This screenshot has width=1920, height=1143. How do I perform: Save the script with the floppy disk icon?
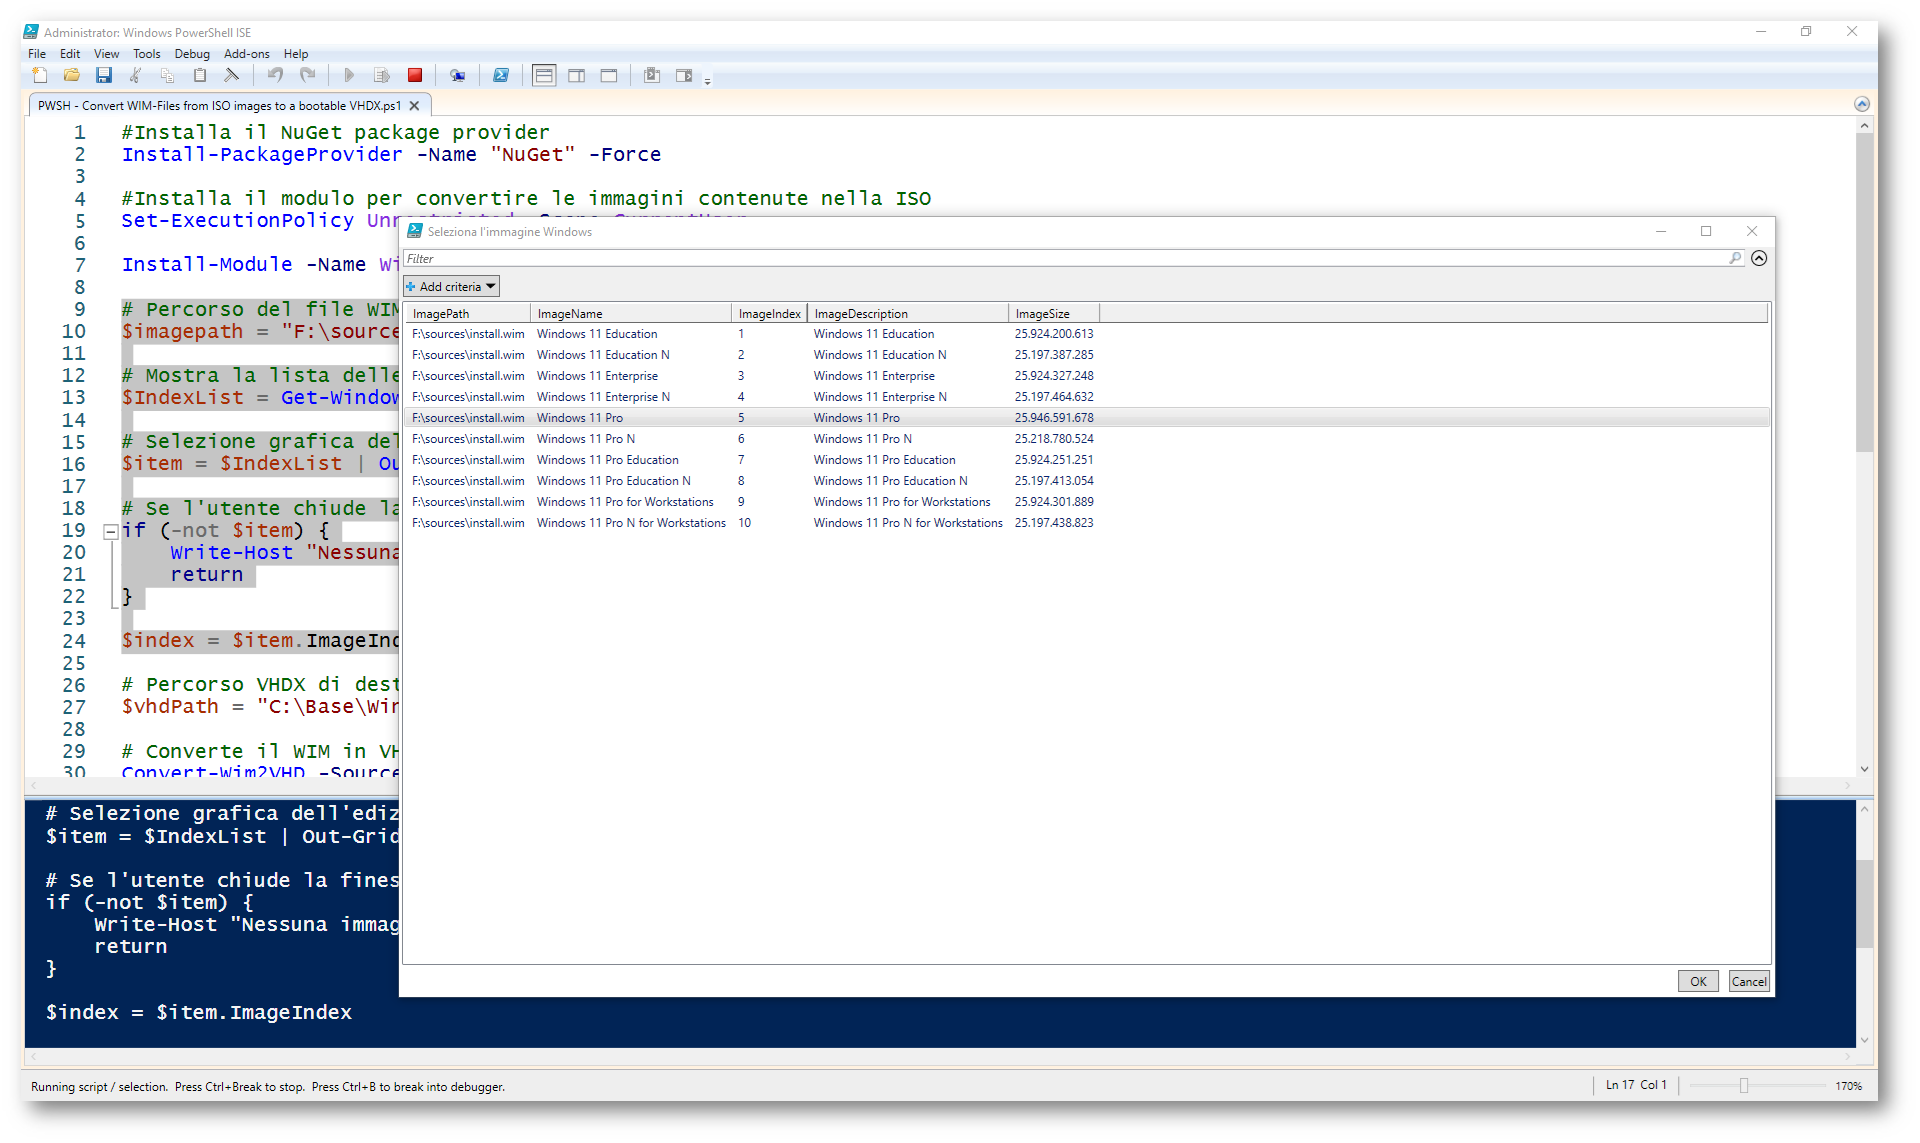[x=104, y=75]
